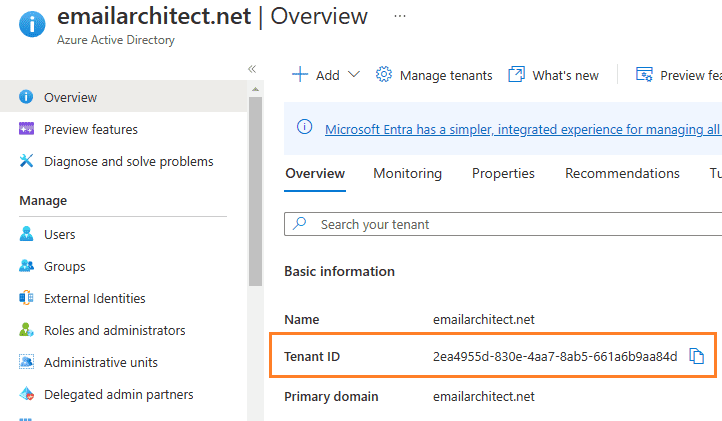The image size is (722, 421).
Task: Click the info icon in the Entra banner
Action: pos(304,127)
